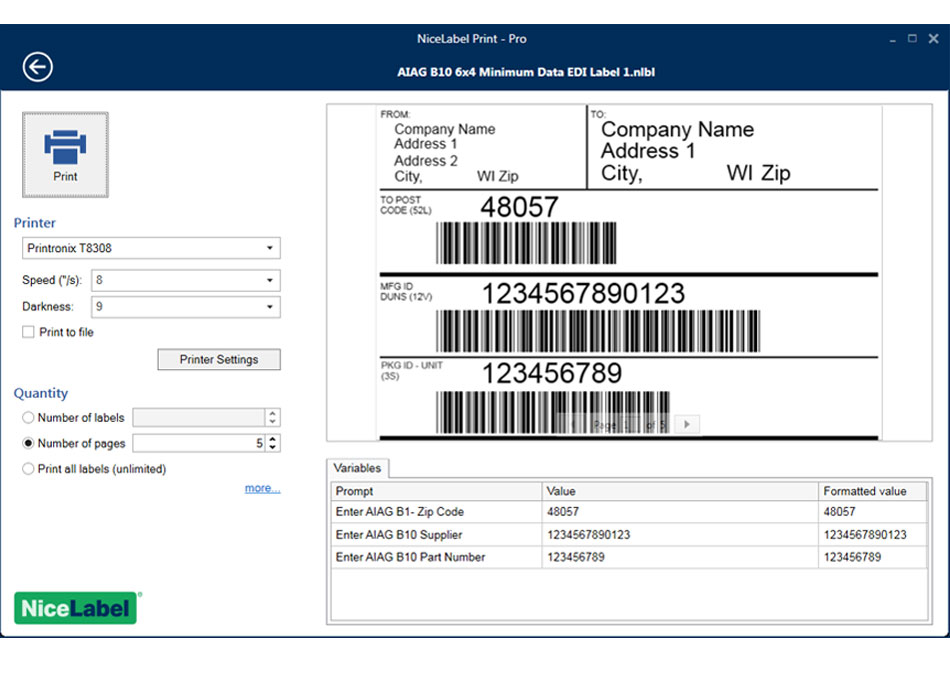Select the 'Enter AIAG B1- Zip Code' prompt
The width and height of the screenshot is (950, 683).
[436, 511]
